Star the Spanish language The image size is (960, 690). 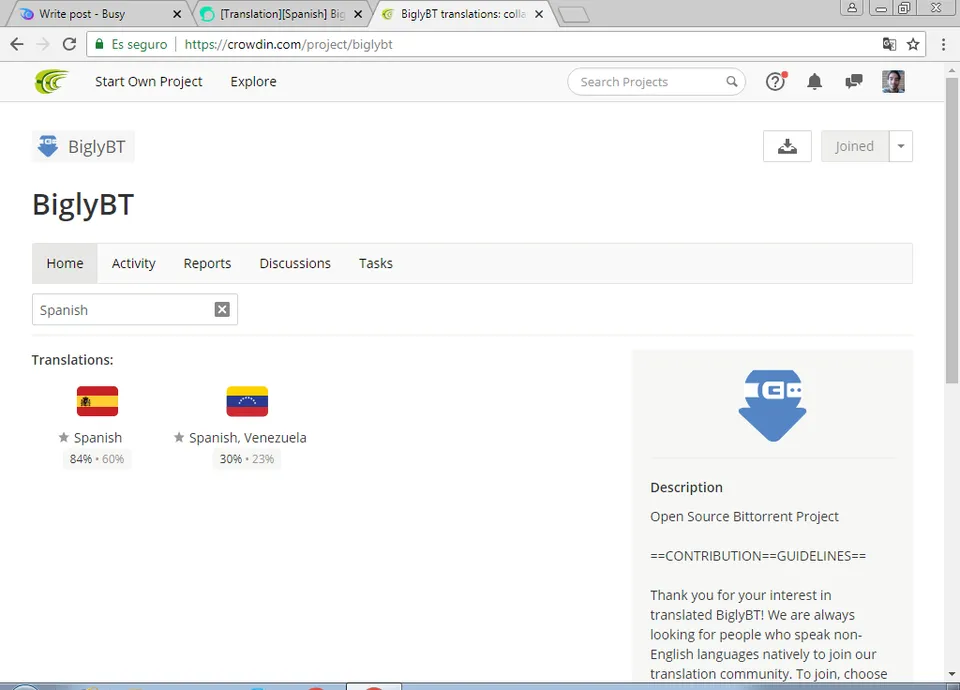pyautogui.click(x=64, y=437)
